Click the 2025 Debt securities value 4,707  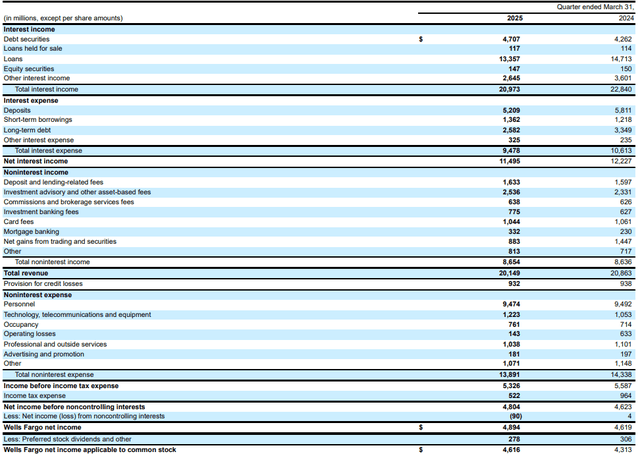pyautogui.click(x=511, y=39)
